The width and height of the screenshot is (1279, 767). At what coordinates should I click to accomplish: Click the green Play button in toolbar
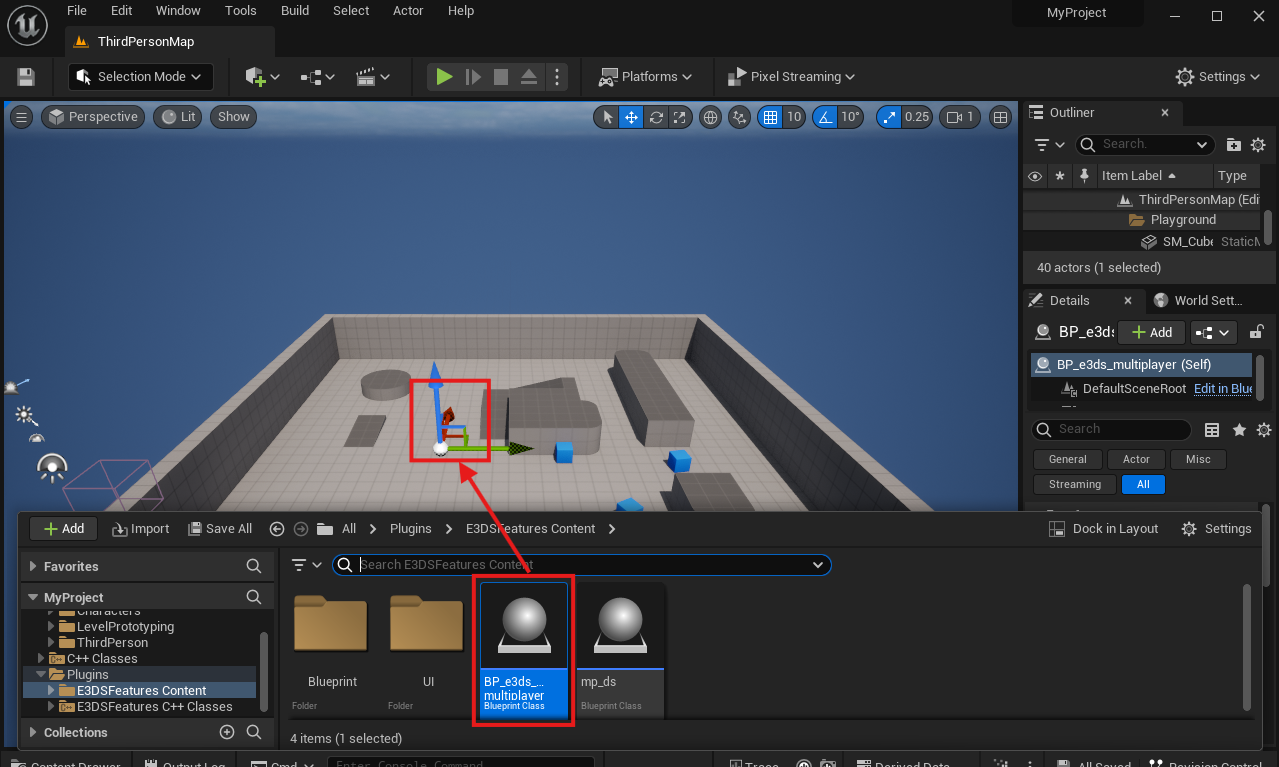(x=444, y=77)
